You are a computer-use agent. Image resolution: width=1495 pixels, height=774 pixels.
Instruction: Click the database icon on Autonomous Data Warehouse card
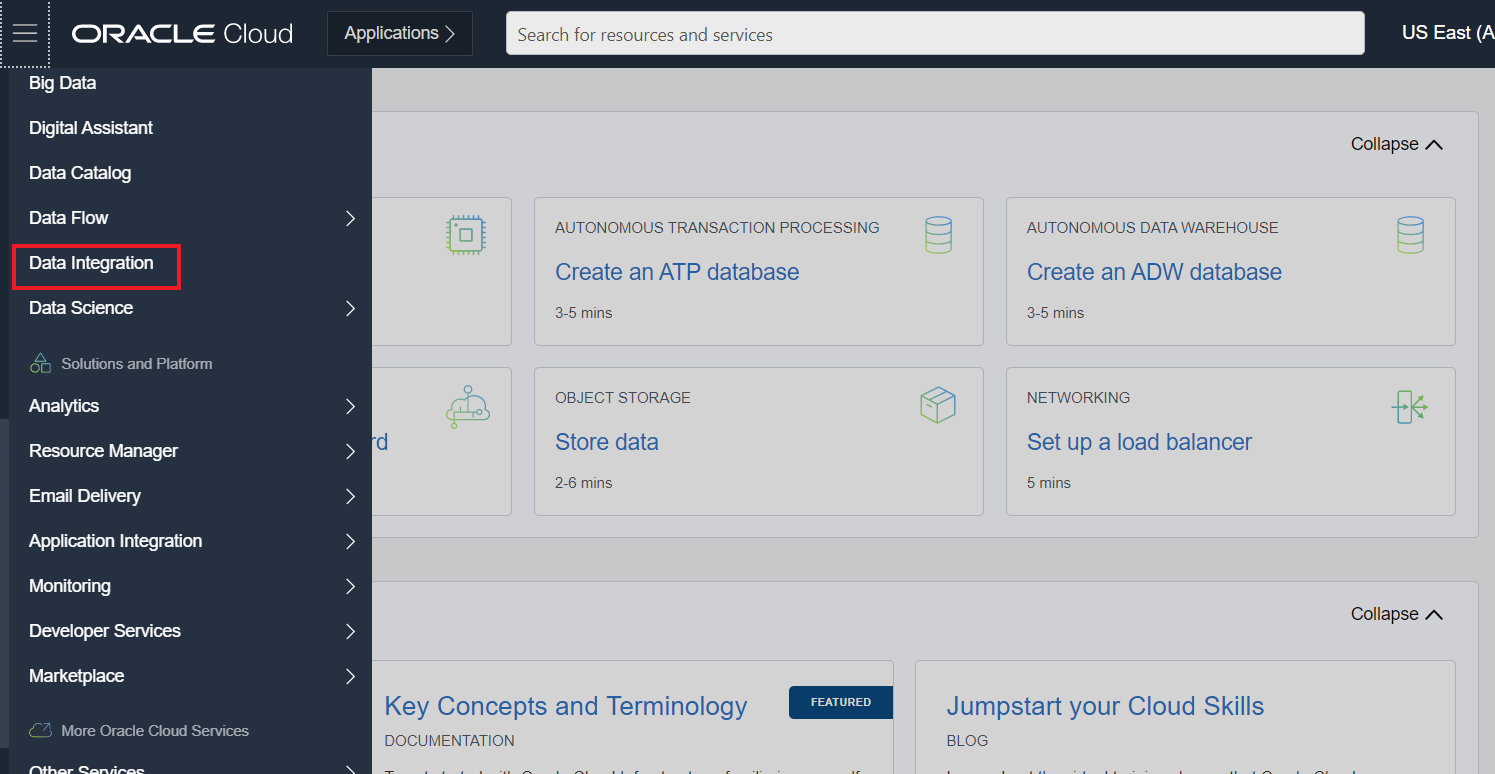1410,233
